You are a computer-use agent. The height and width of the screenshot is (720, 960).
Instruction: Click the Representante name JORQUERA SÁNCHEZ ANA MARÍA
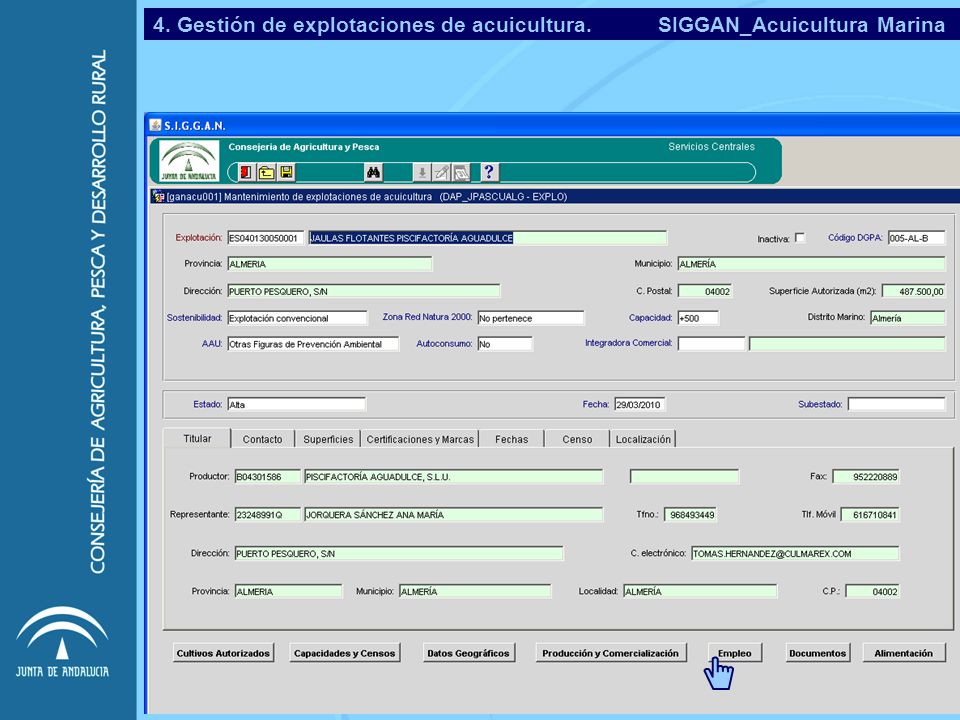453,515
